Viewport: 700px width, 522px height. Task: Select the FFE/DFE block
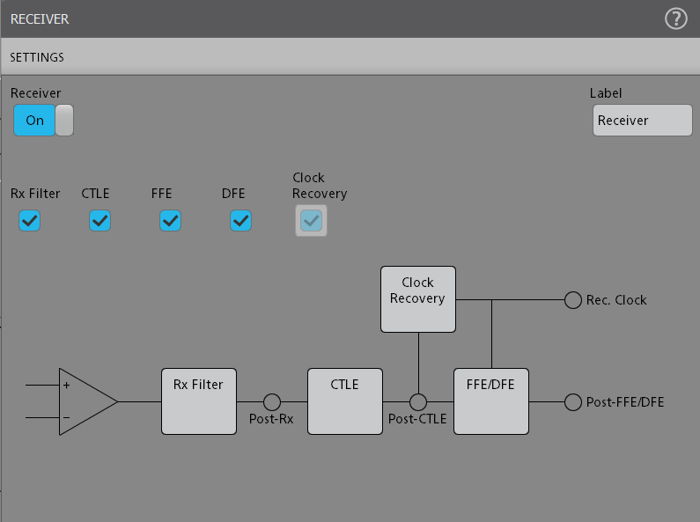[491, 401]
